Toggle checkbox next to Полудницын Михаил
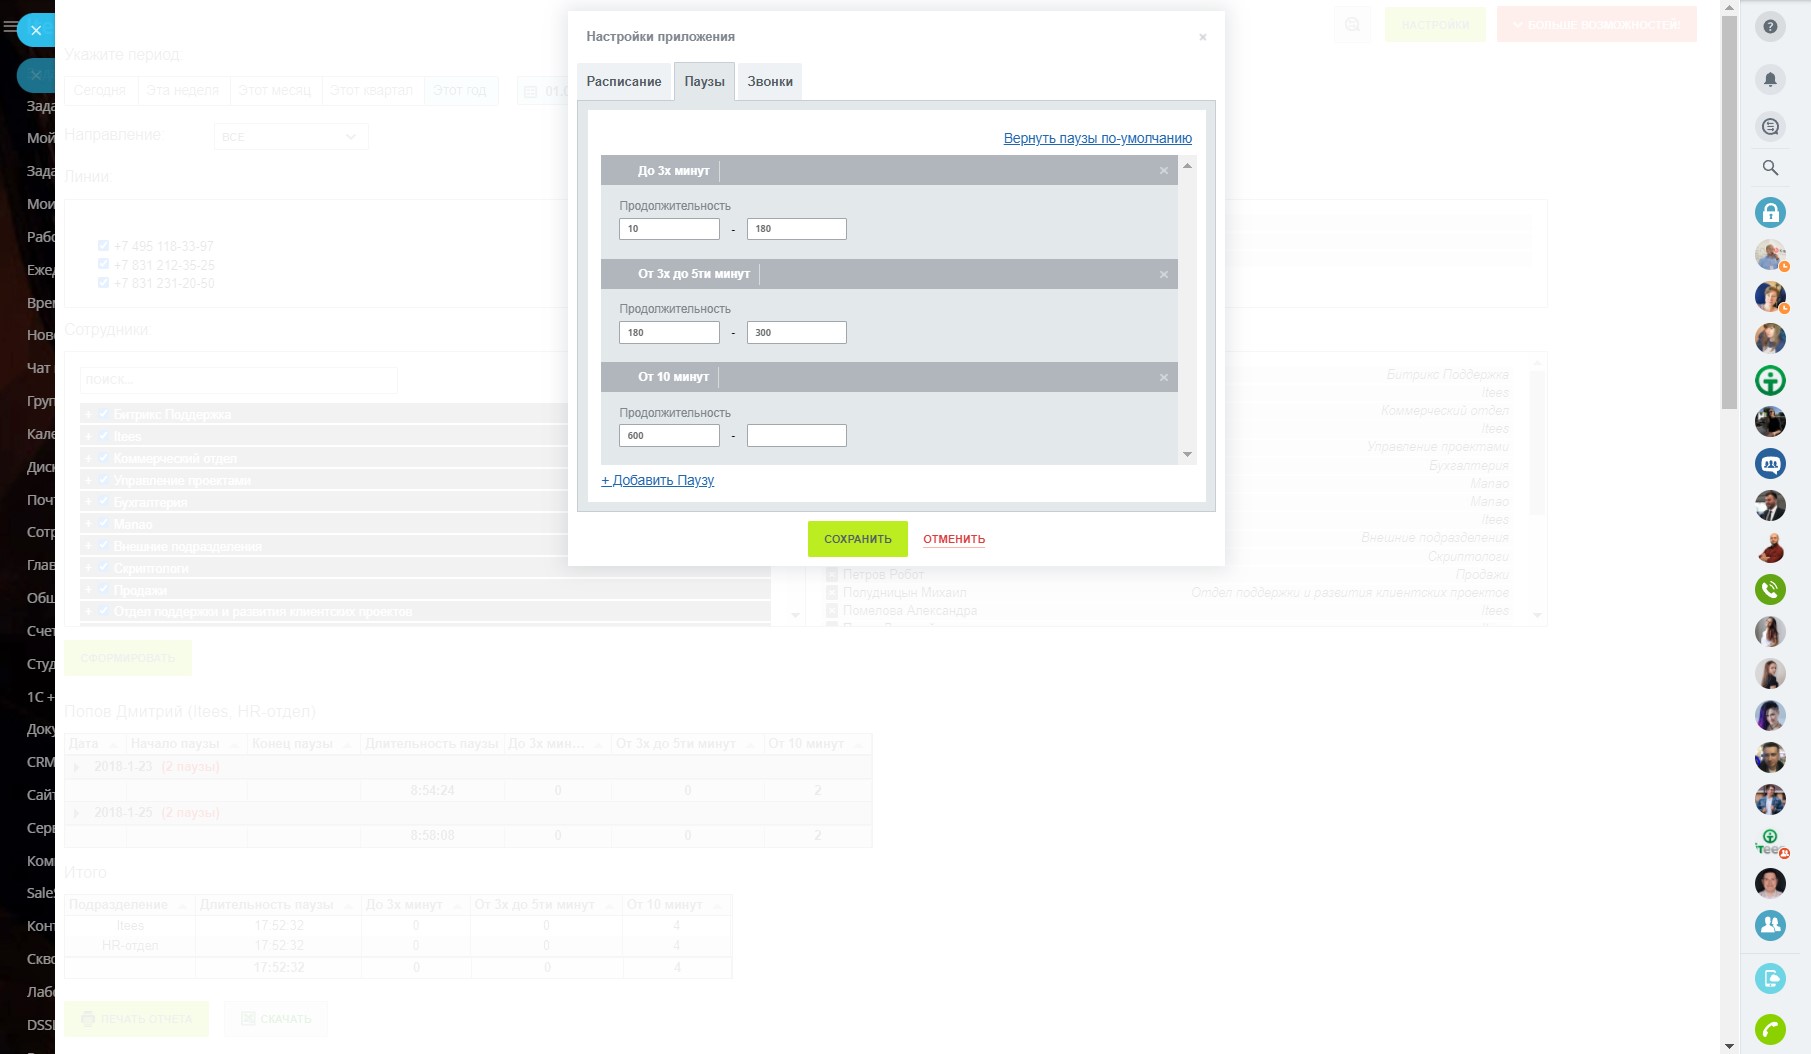The height and width of the screenshot is (1054, 1811). click(832, 593)
